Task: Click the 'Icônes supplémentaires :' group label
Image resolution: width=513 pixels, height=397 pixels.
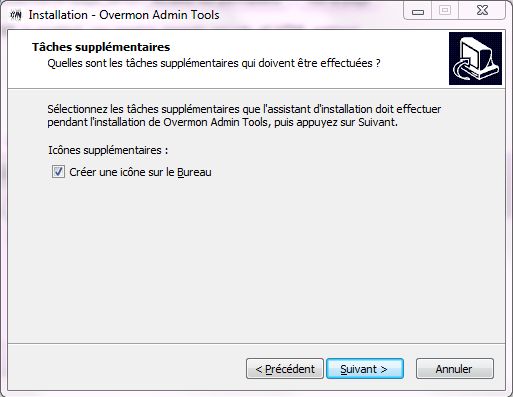Action: (108, 150)
